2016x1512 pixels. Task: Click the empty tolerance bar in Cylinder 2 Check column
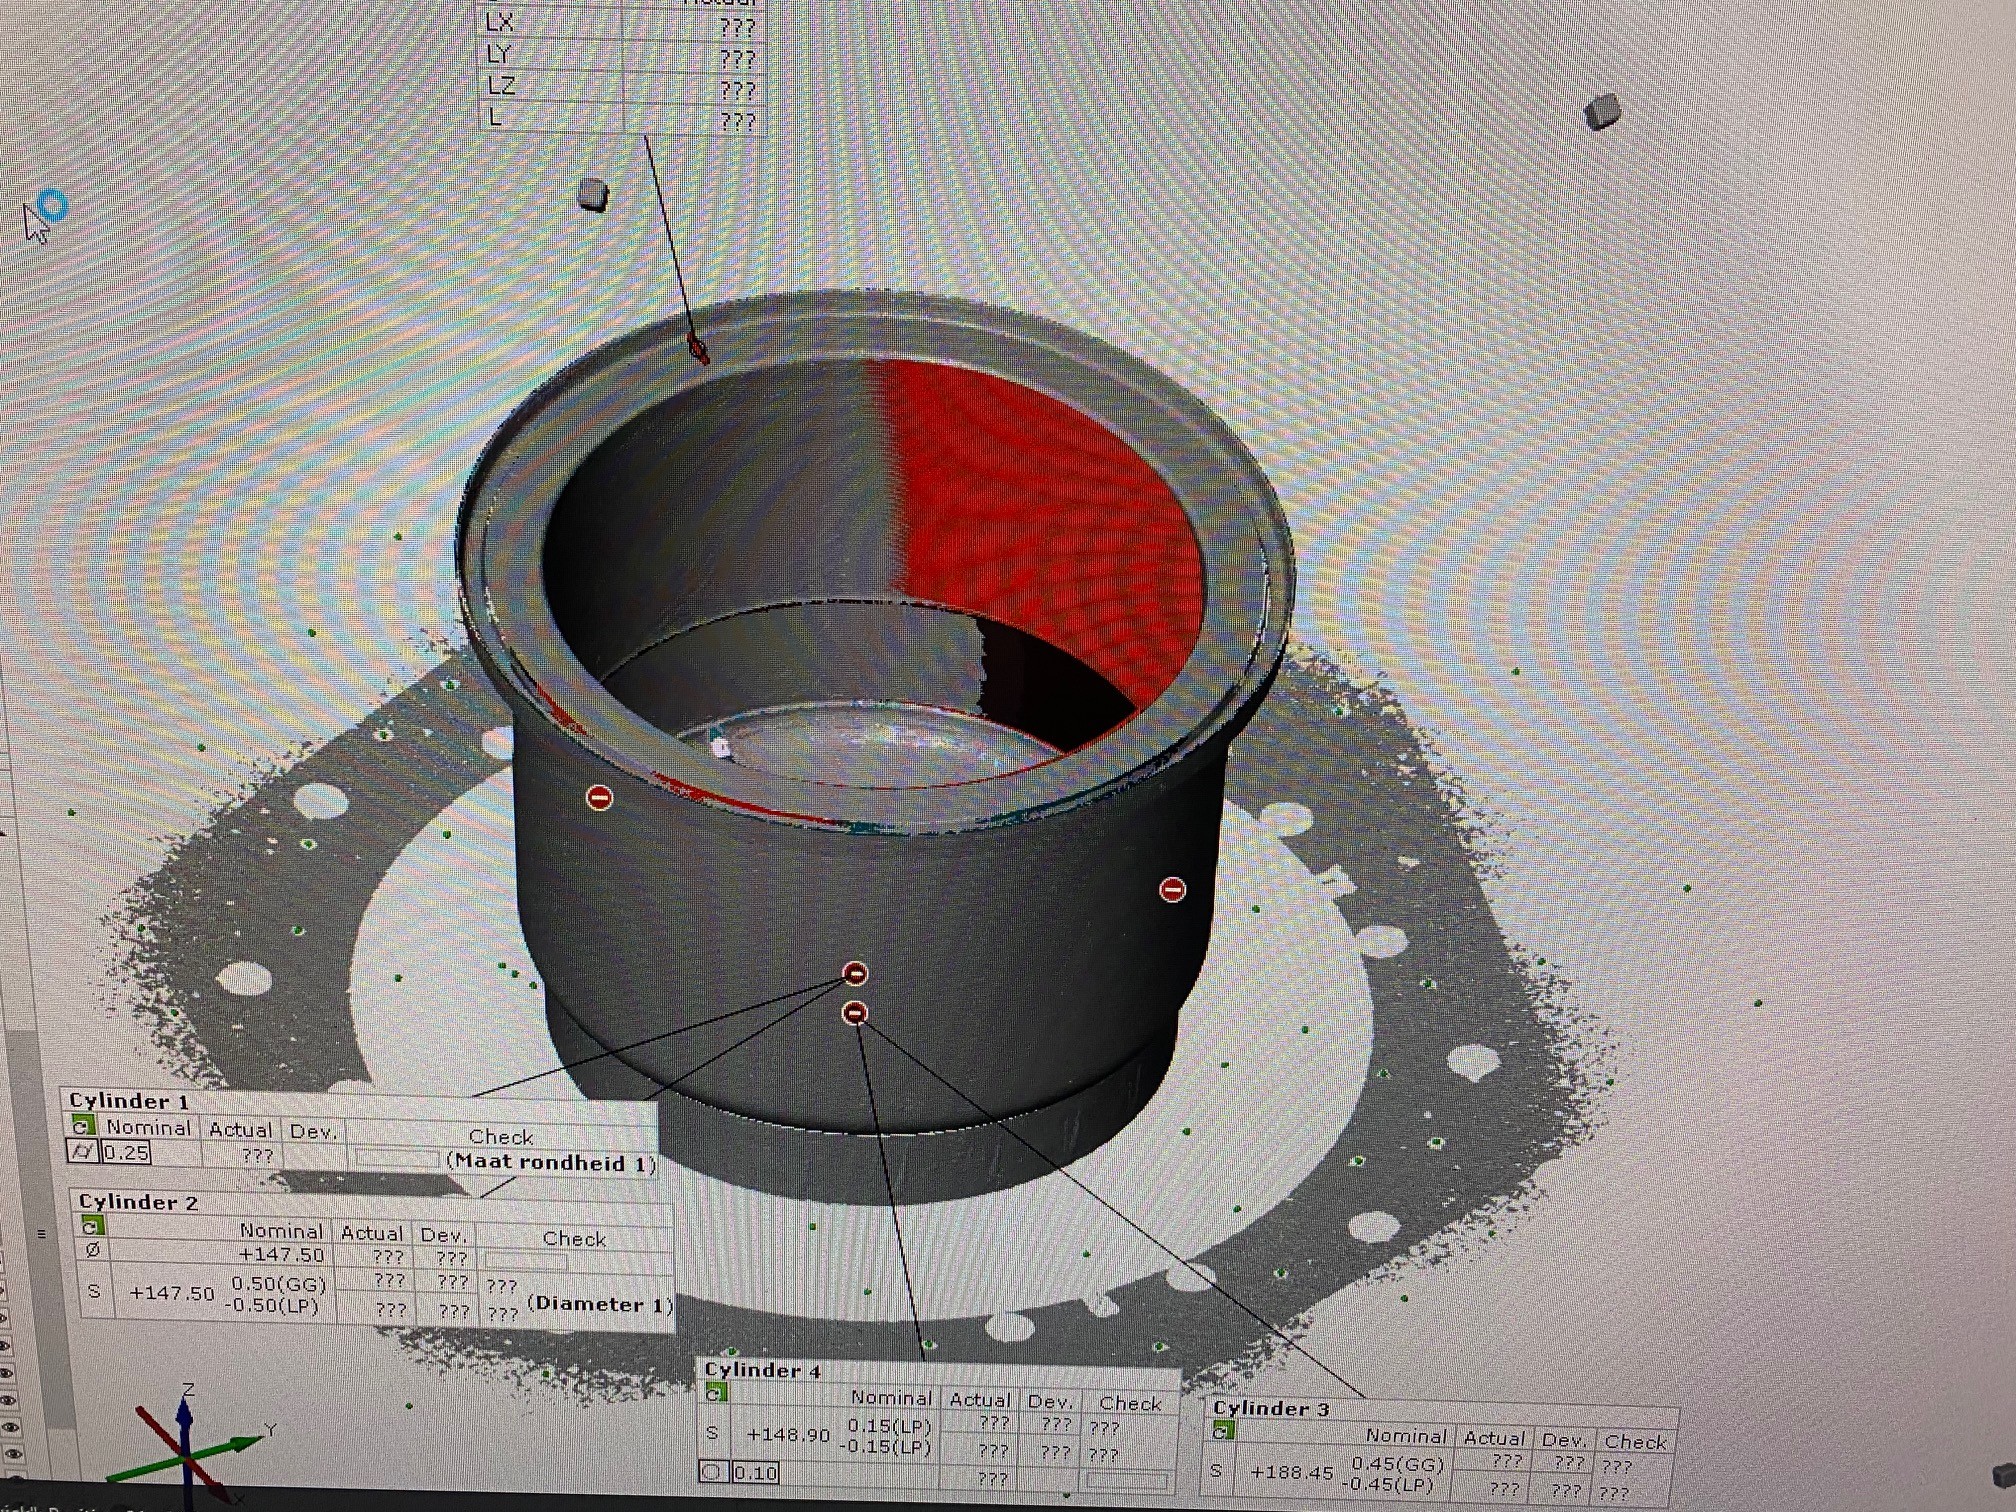[528, 1260]
